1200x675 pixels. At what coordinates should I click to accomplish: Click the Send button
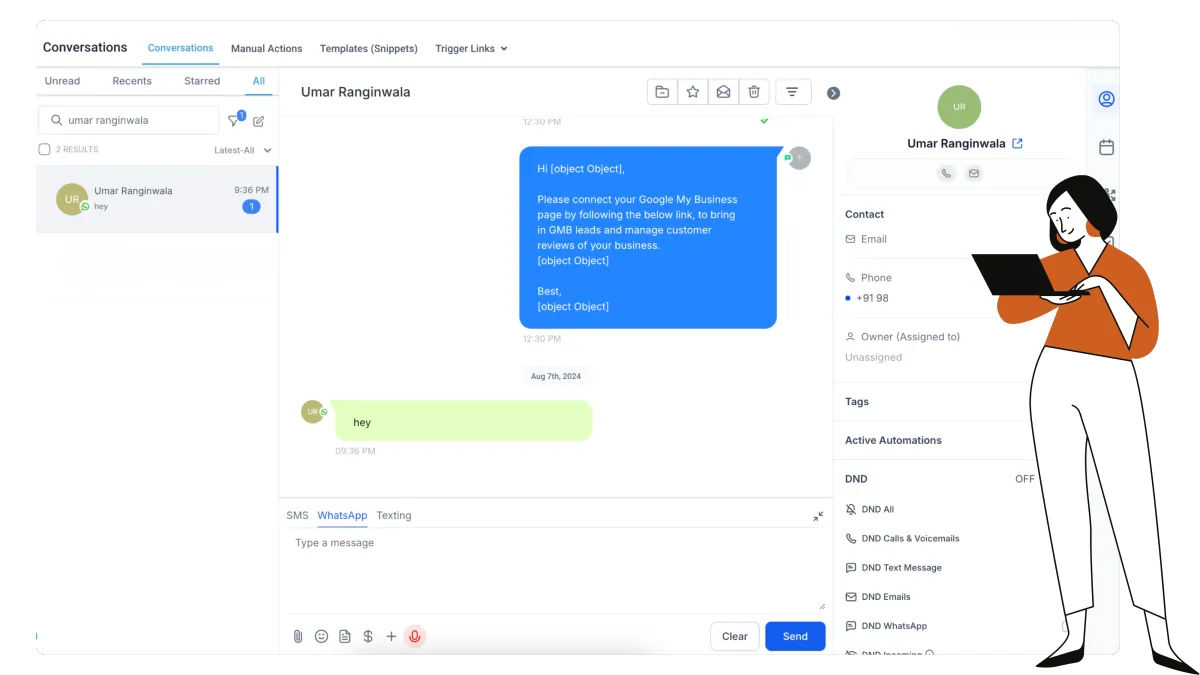pyautogui.click(x=795, y=636)
